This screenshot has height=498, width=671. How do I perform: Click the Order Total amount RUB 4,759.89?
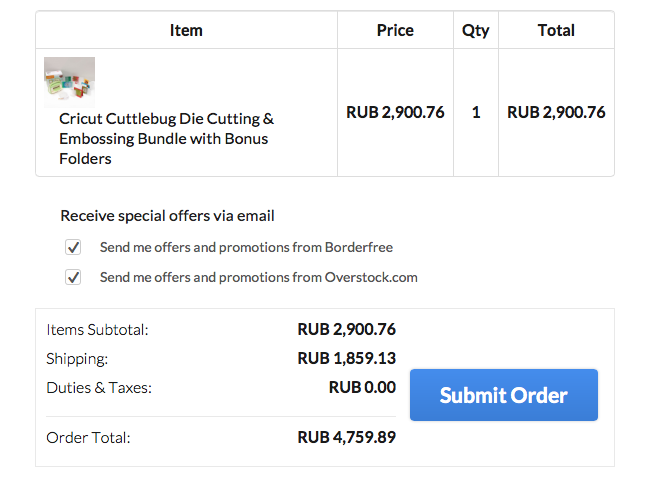(346, 437)
